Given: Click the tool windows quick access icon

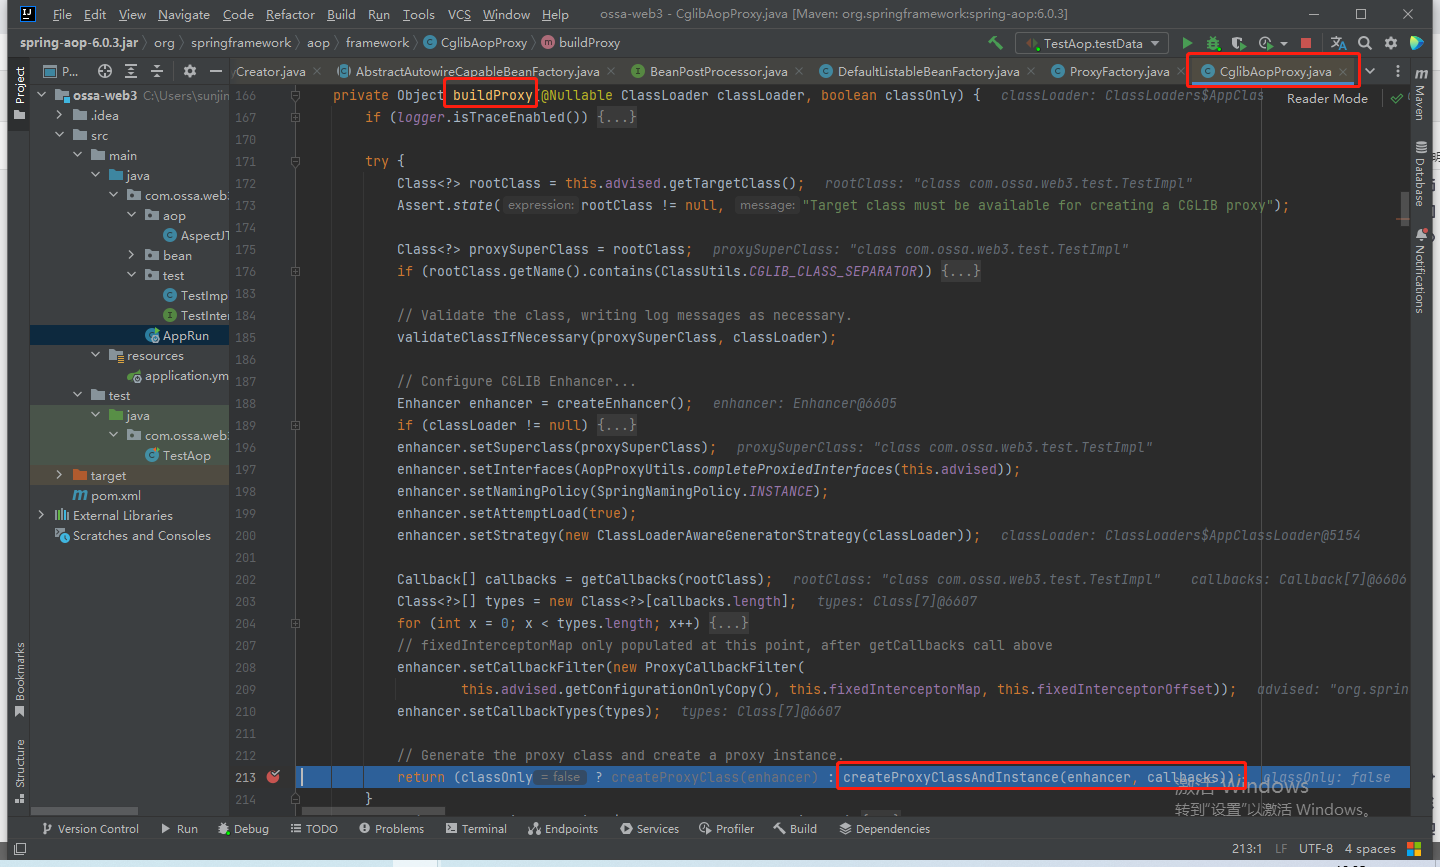Looking at the screenshot, I should click(20, 849).
